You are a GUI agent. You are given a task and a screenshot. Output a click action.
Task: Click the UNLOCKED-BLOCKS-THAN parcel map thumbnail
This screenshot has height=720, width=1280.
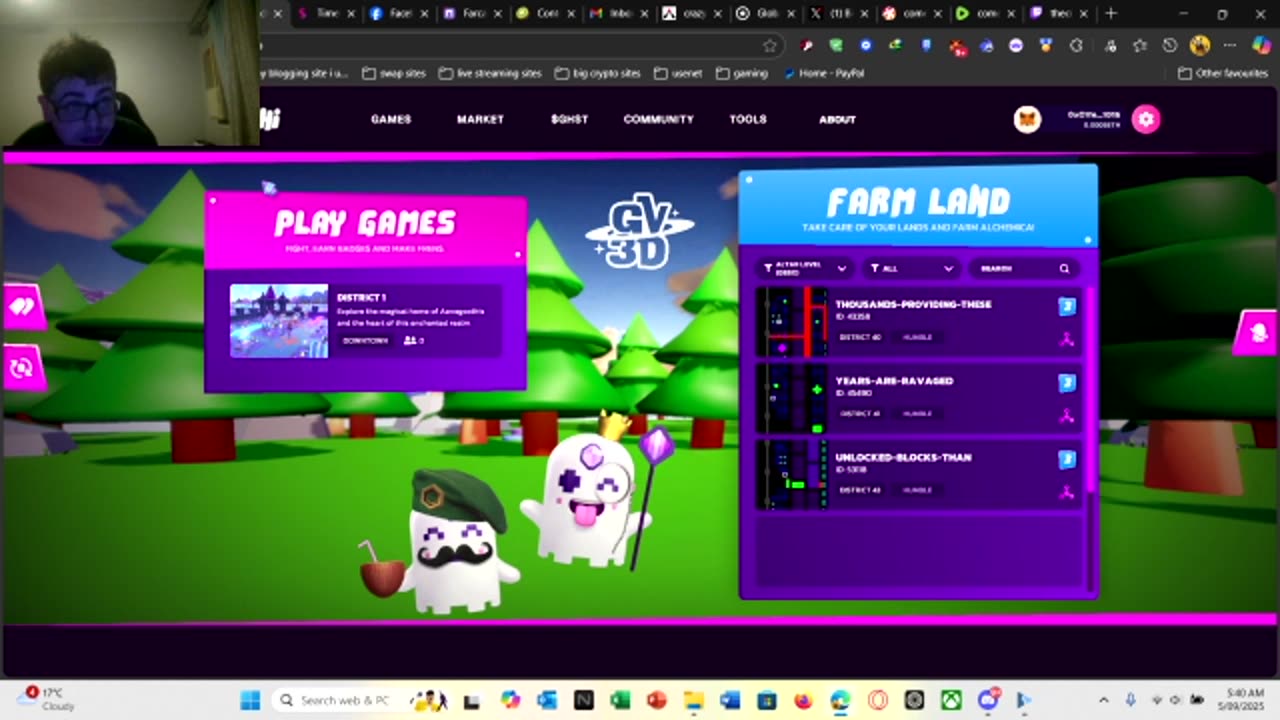792,474
